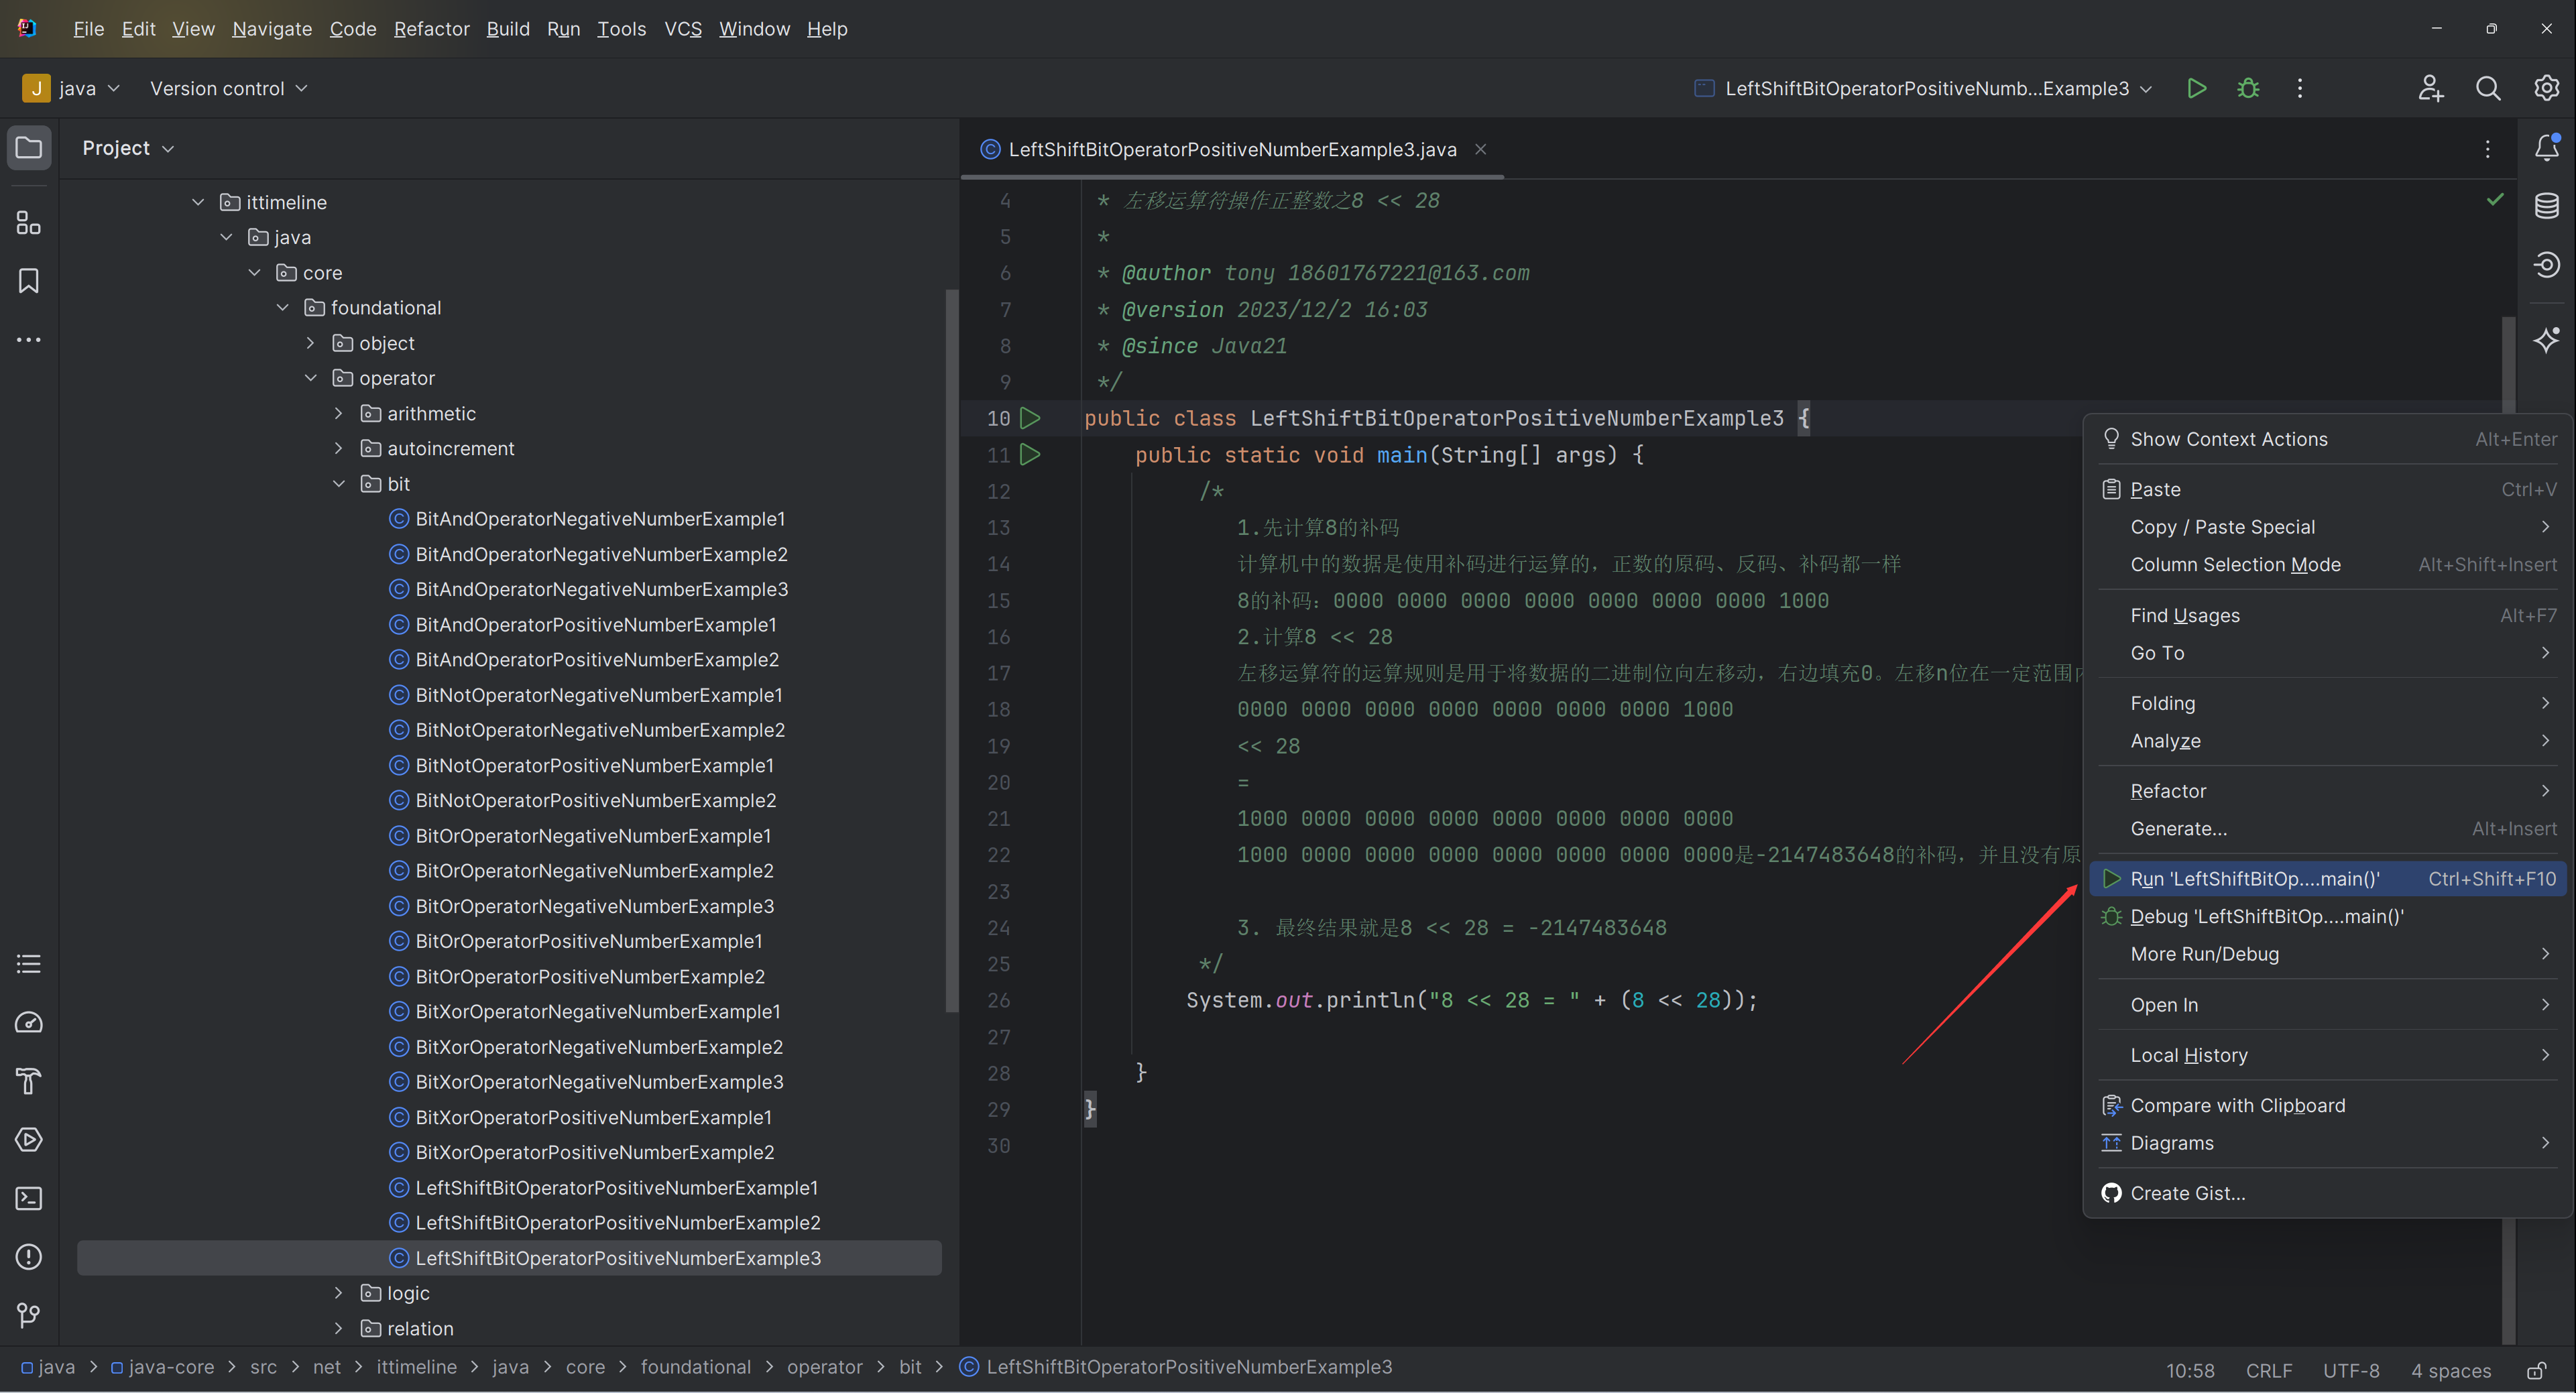Select Compare with Clipboard
This screenshot has width=2576, height=1393.
[2328, 1105]
